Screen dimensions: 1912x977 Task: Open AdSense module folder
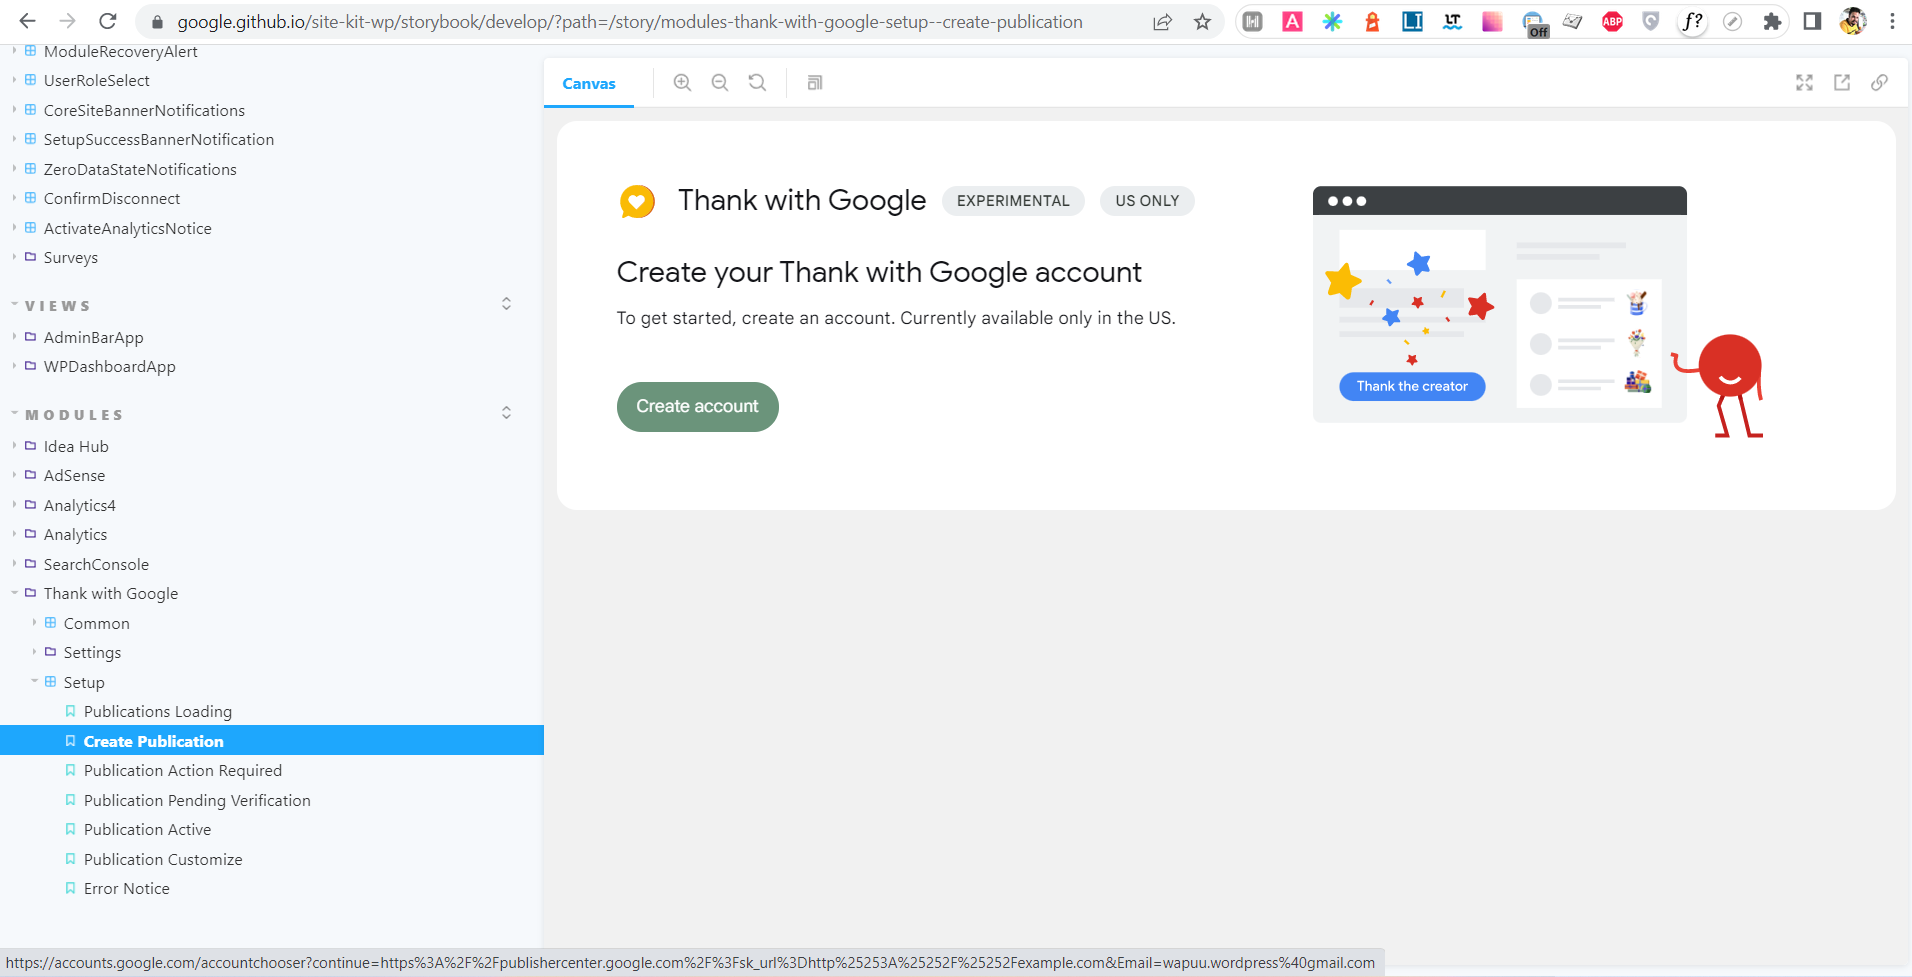tap(74, 476)
